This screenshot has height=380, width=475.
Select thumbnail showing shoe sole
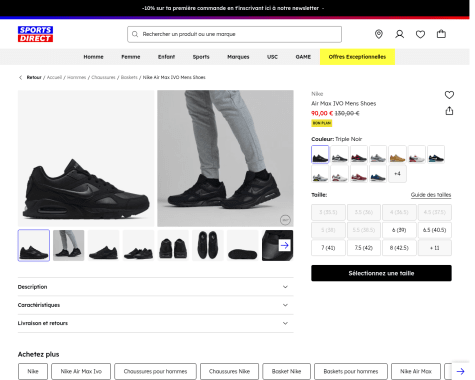(243, 245)
